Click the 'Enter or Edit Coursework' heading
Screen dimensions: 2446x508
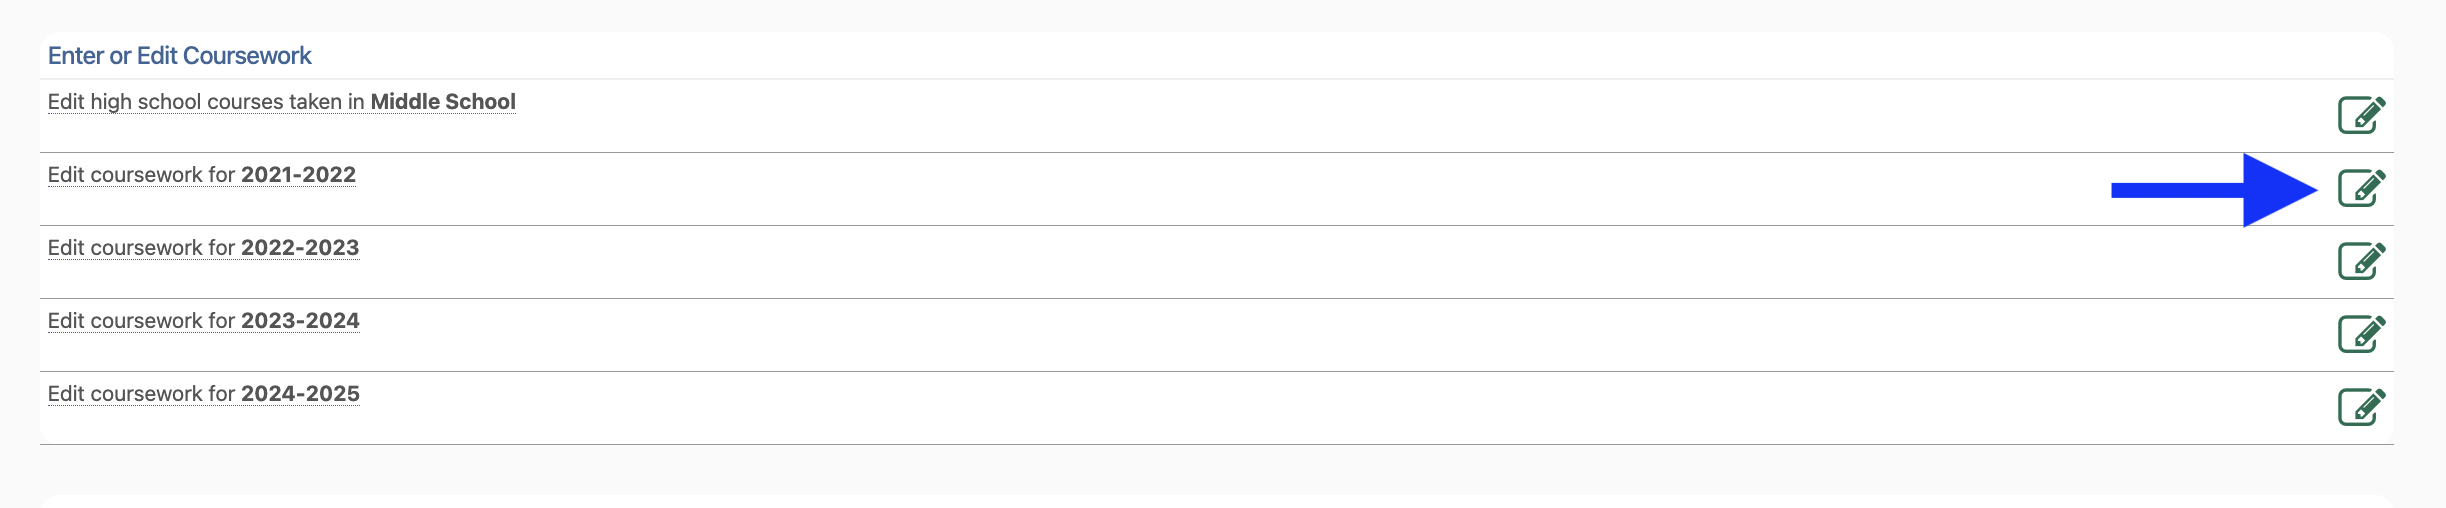[180, 56]
